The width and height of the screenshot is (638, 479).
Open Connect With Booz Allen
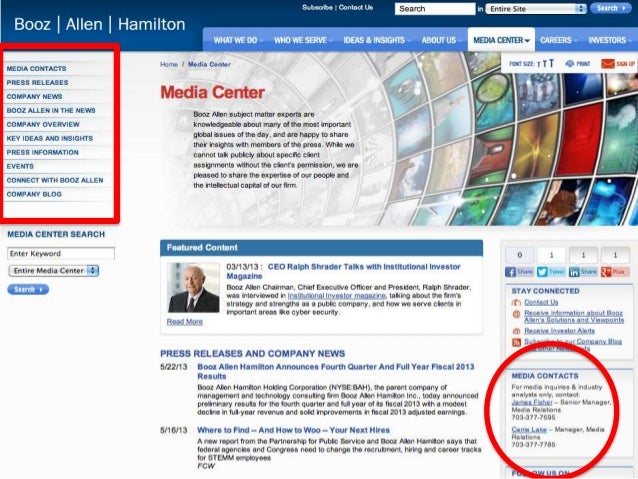pyautogui.click(x=55, y=180)
